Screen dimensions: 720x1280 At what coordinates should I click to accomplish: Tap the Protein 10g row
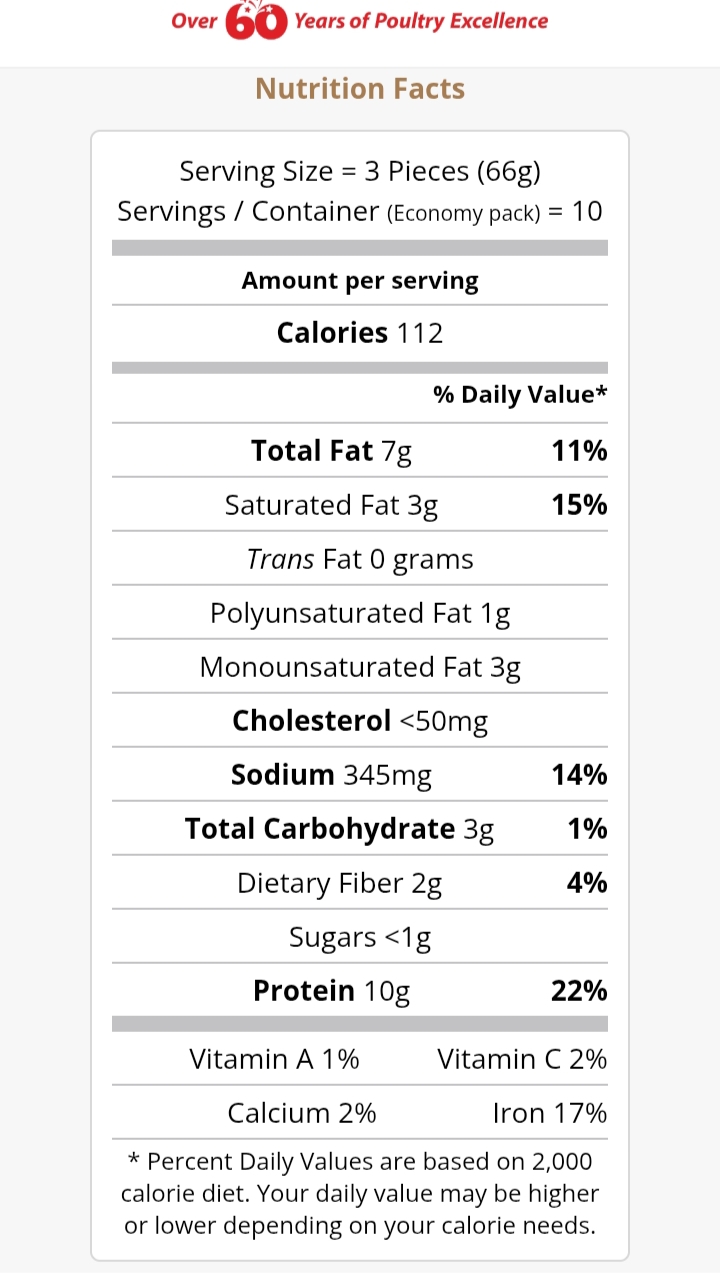(x=360, y=991)
